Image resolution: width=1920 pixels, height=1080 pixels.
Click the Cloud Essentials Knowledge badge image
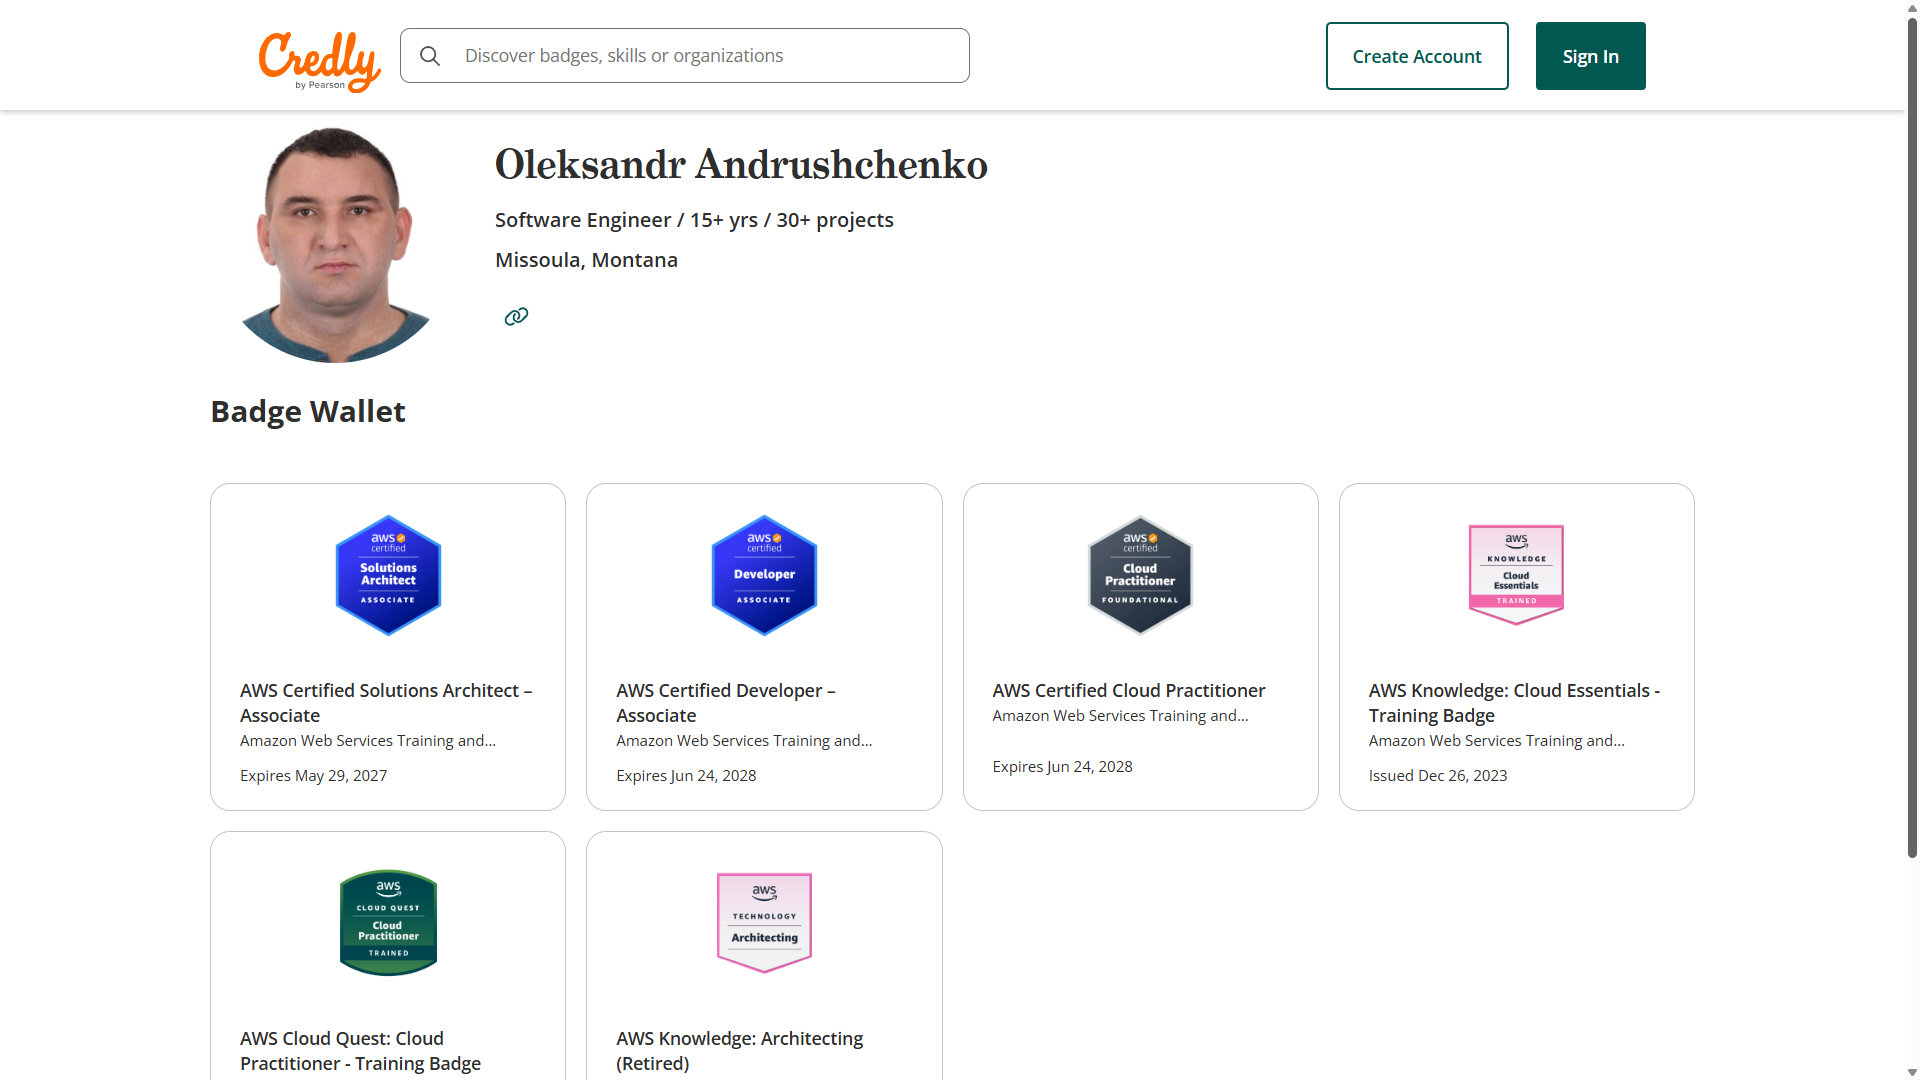[x=1516, y=575]
